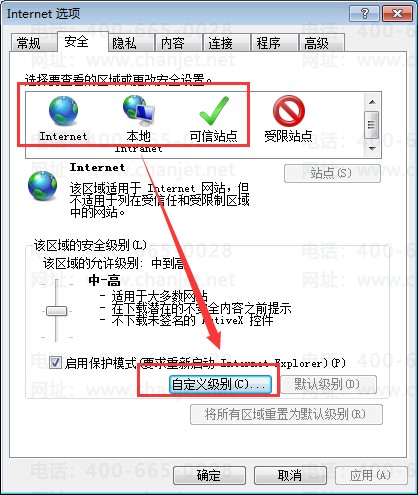The image size is (418, 495).
Task: Open the 程序 tab
Action: coord(268,43)
